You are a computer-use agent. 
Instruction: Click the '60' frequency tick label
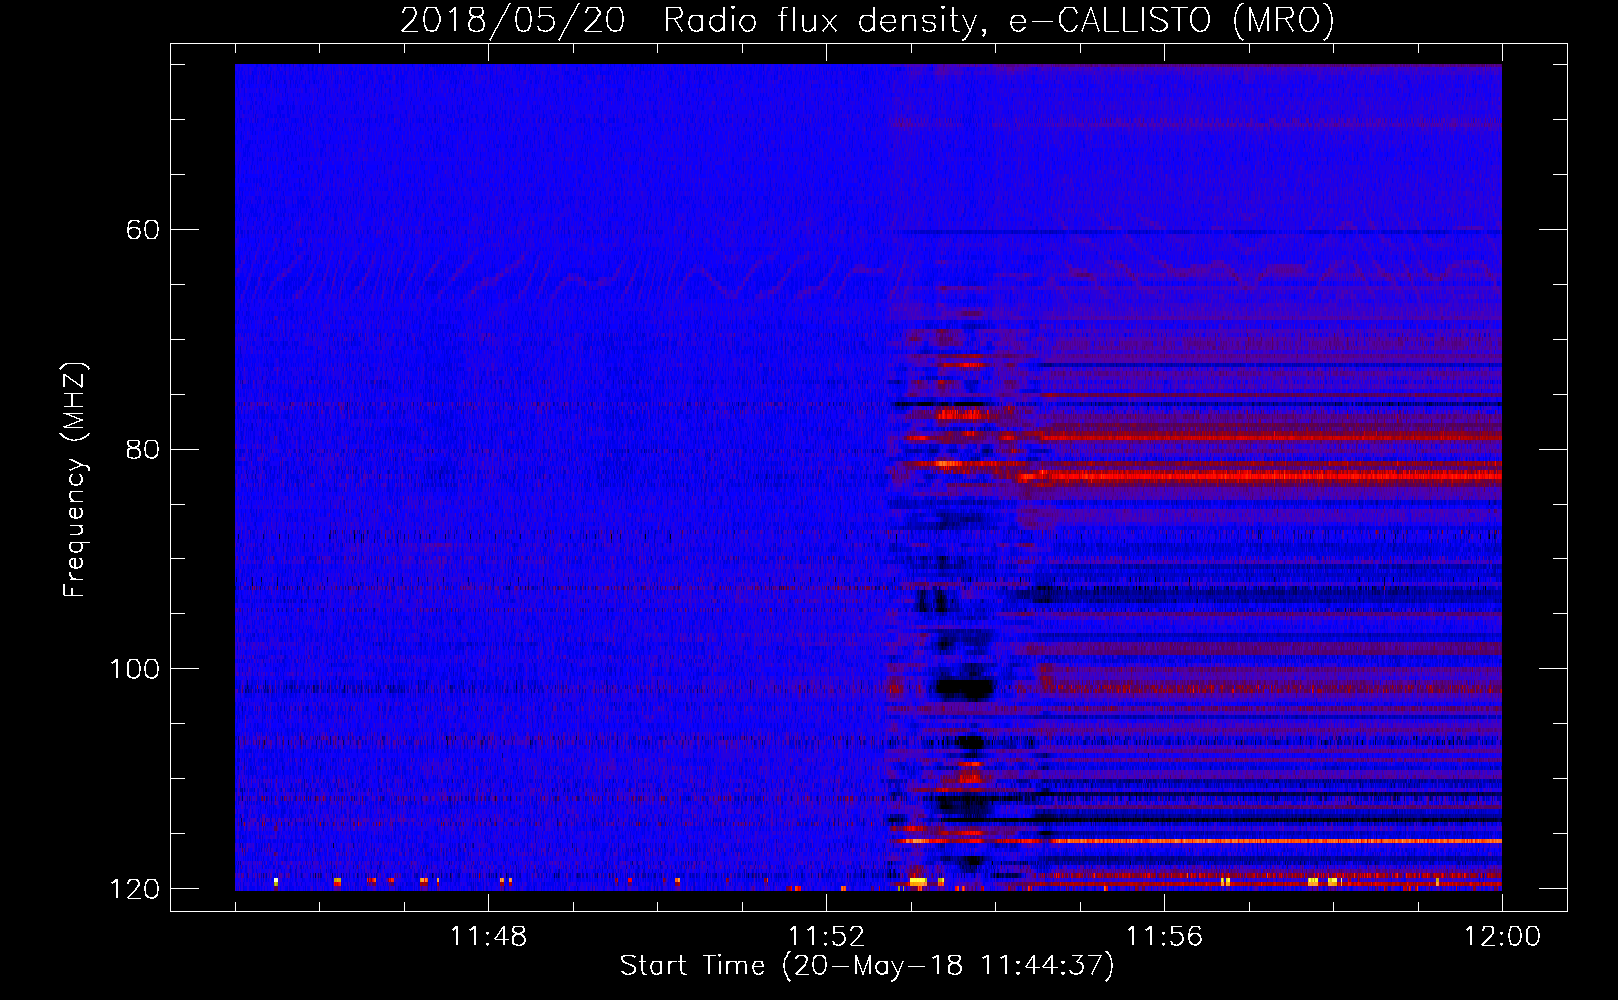(x=143, y=230)
